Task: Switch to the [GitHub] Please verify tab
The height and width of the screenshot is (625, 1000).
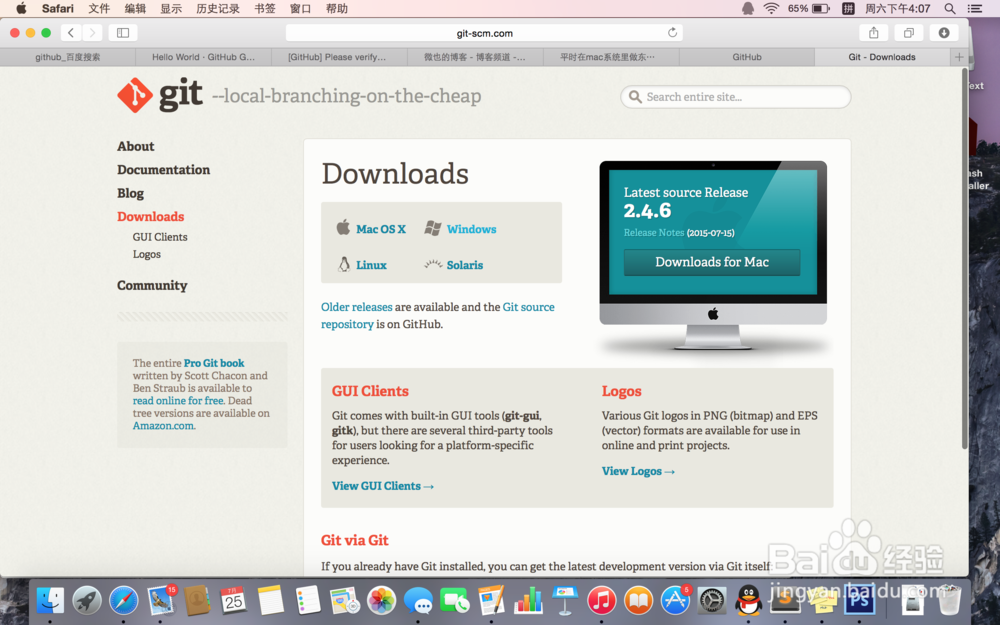Action: pos(339,57)
